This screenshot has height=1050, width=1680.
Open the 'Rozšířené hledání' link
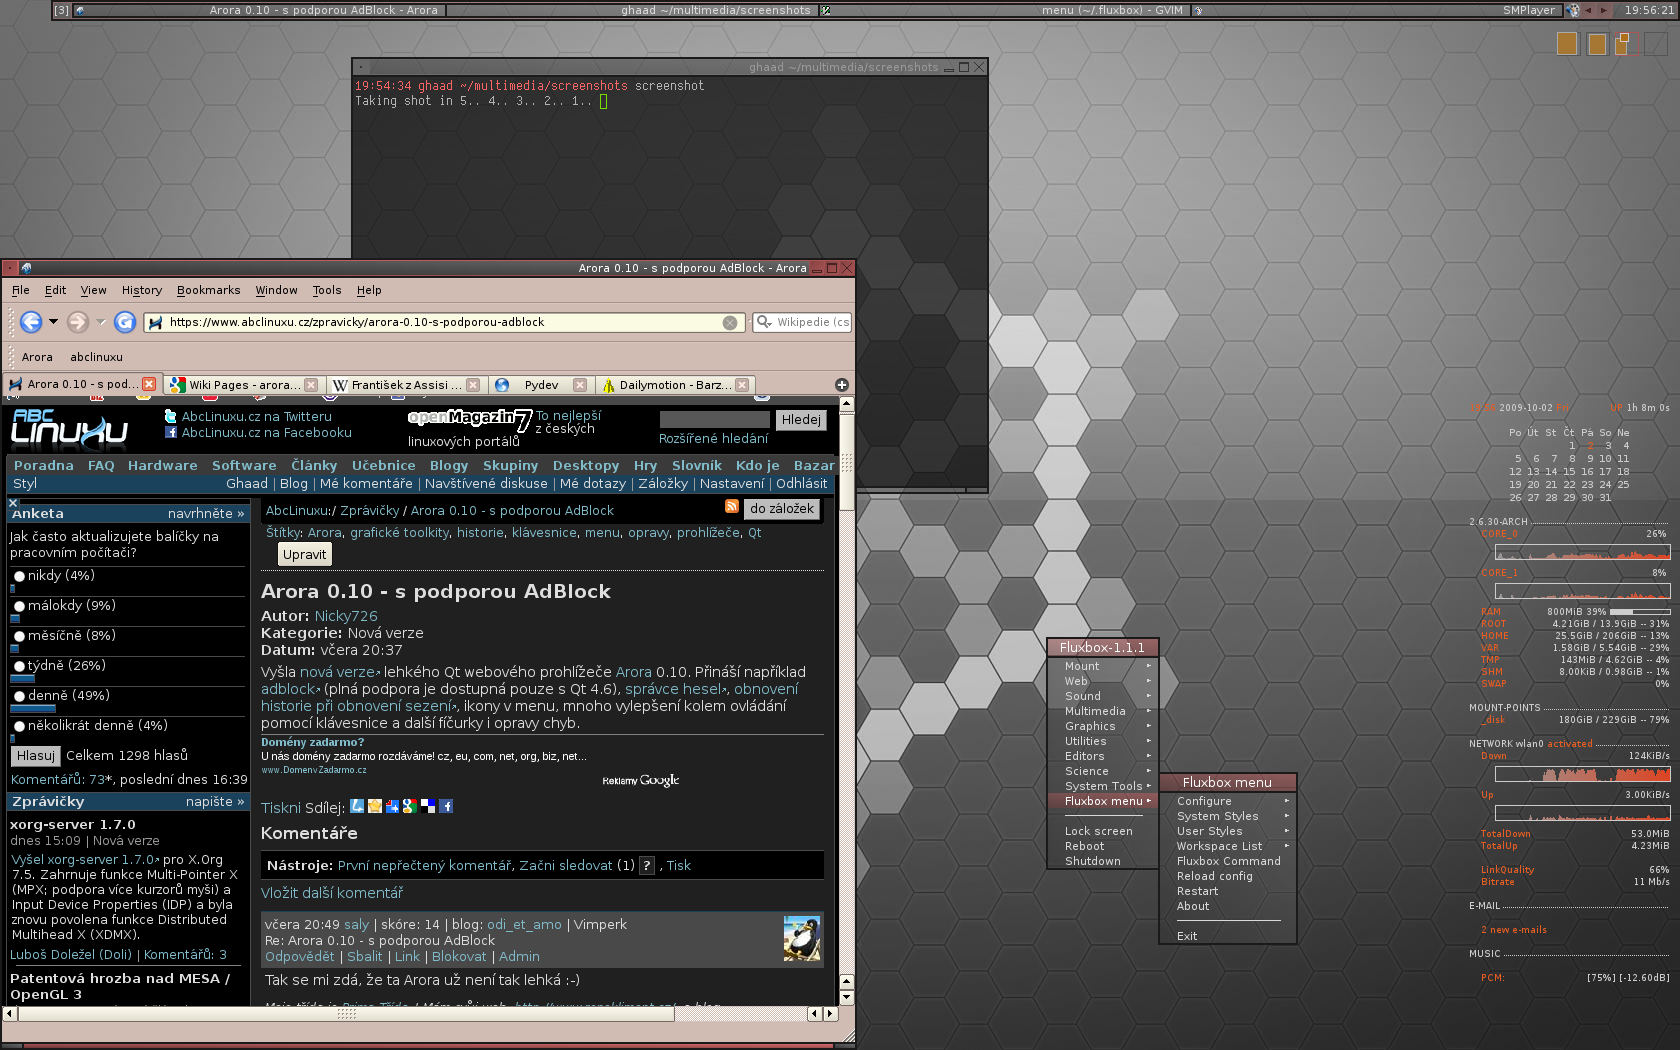point(713,439)
